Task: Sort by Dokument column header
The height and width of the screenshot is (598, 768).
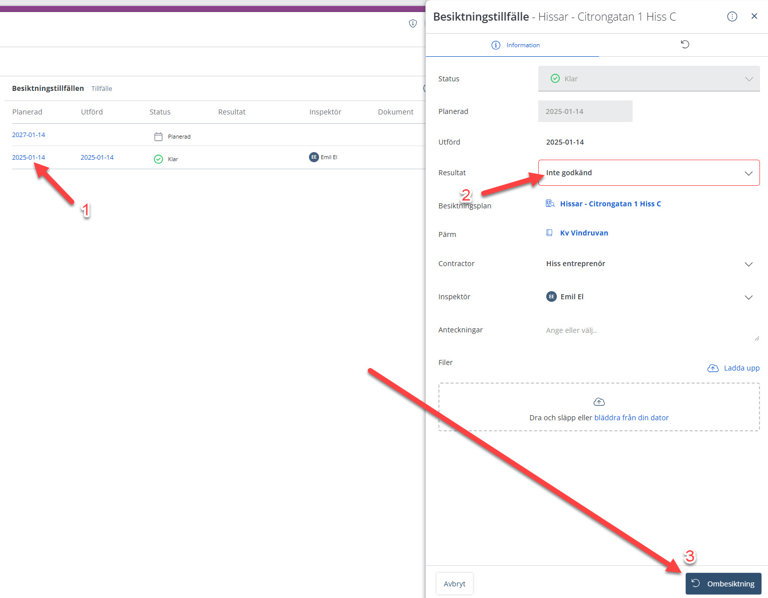Action: [x=395, y=112]
